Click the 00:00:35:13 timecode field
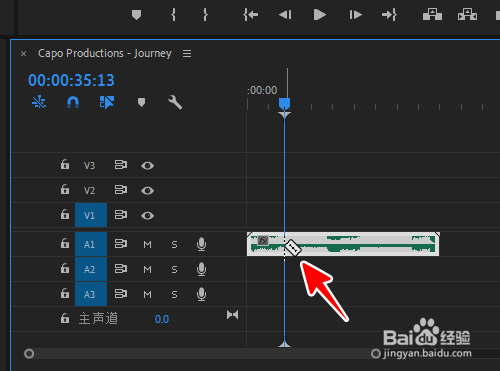Viewport: 500px width, 371px height. [x=71, y=80]
